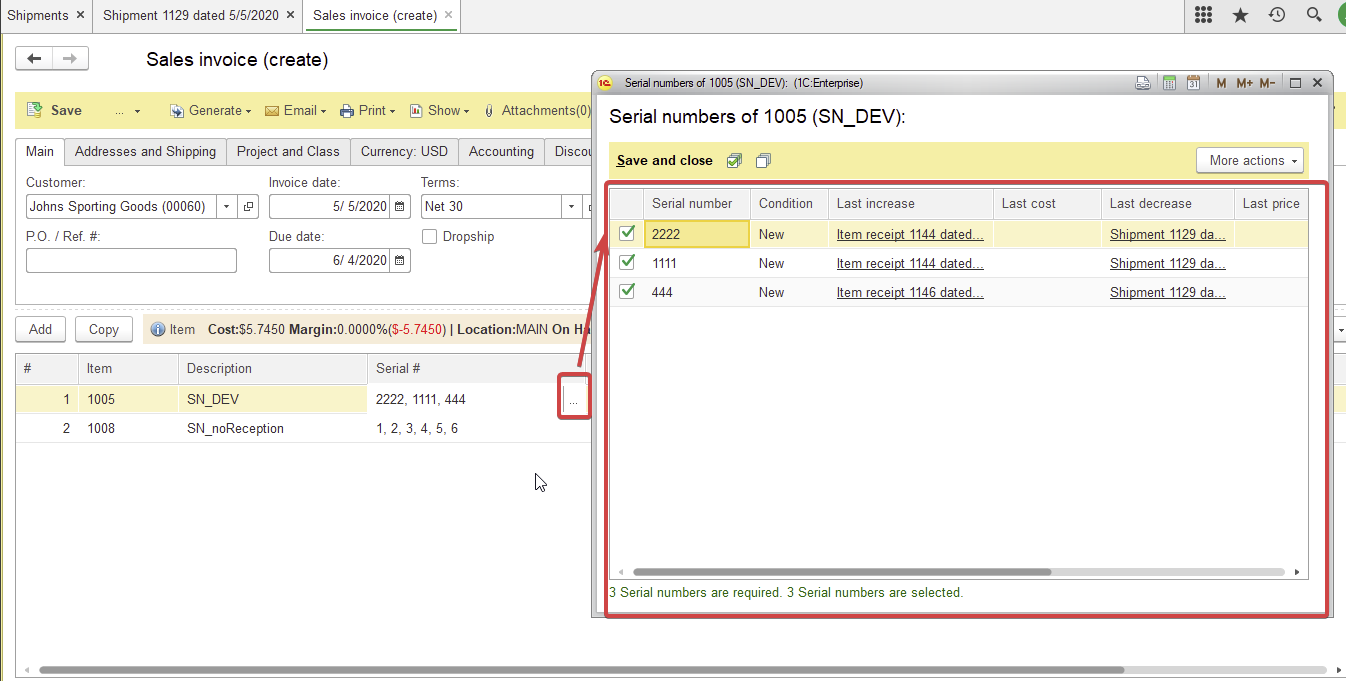Open the calendar icon in dialog title bar
The height and width of the screenshot is (681, 1346).
[x=1193, y=83]
